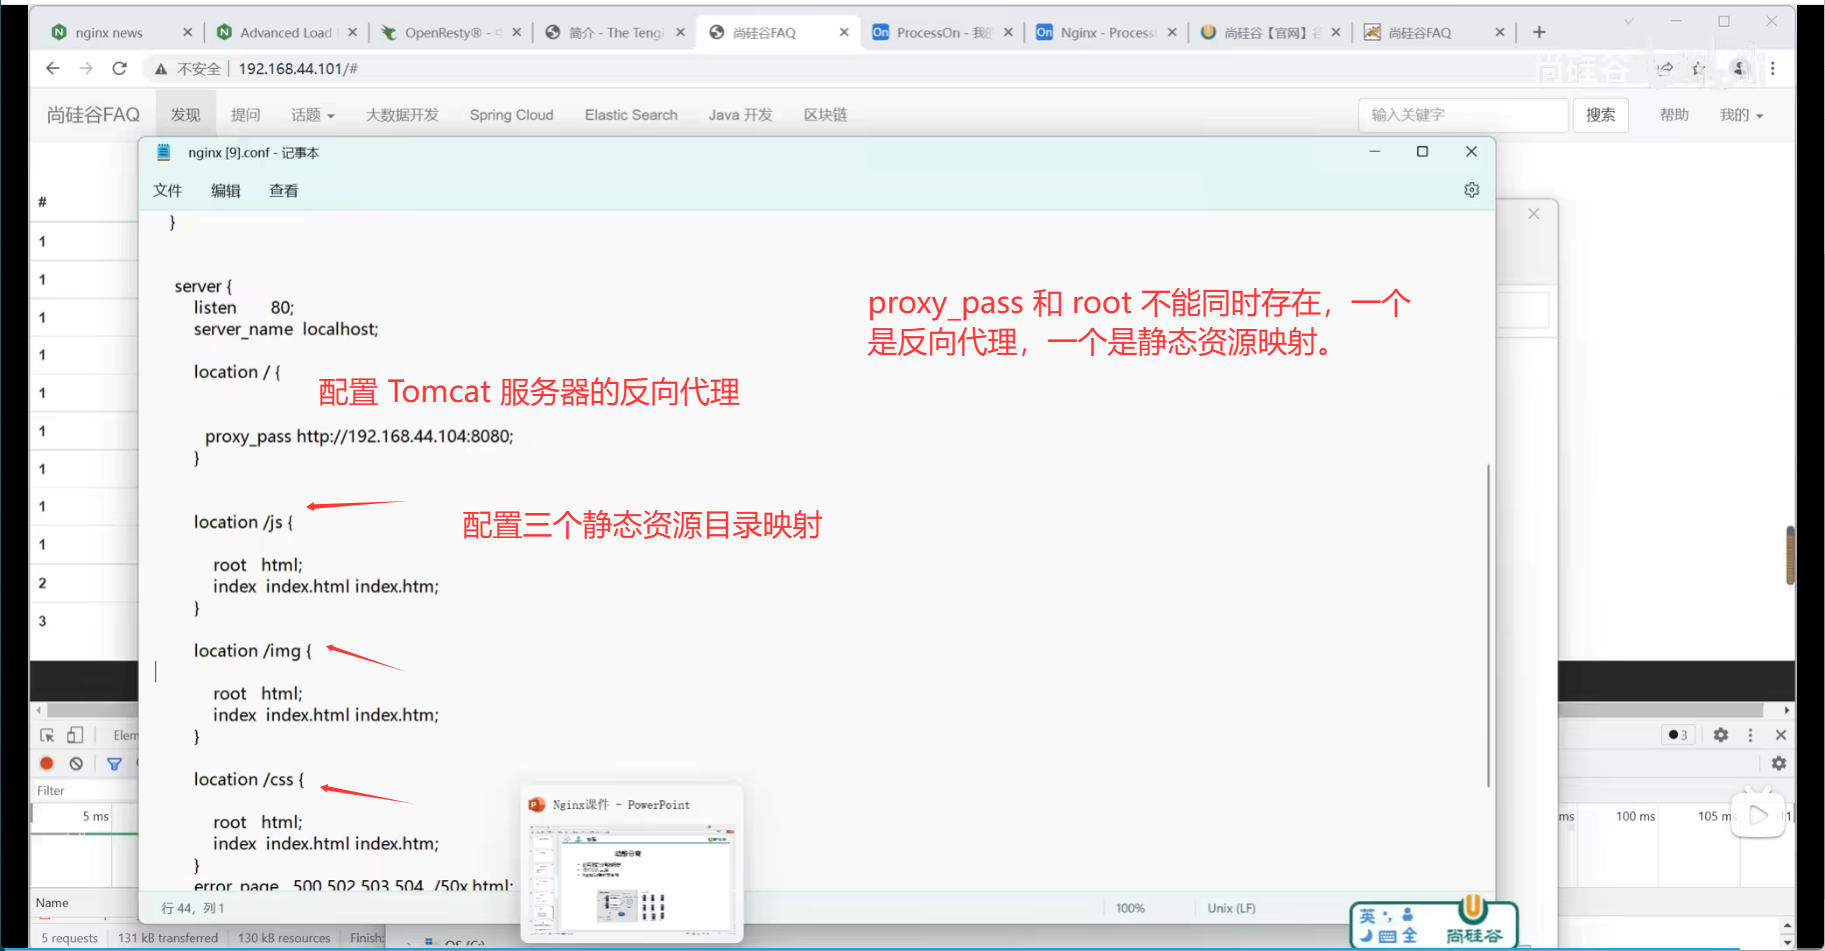This screenshot has width=1825, height=951.
Task: Click the browser page vertical scrollbar thumb
Action: [x=1790, y=555]
